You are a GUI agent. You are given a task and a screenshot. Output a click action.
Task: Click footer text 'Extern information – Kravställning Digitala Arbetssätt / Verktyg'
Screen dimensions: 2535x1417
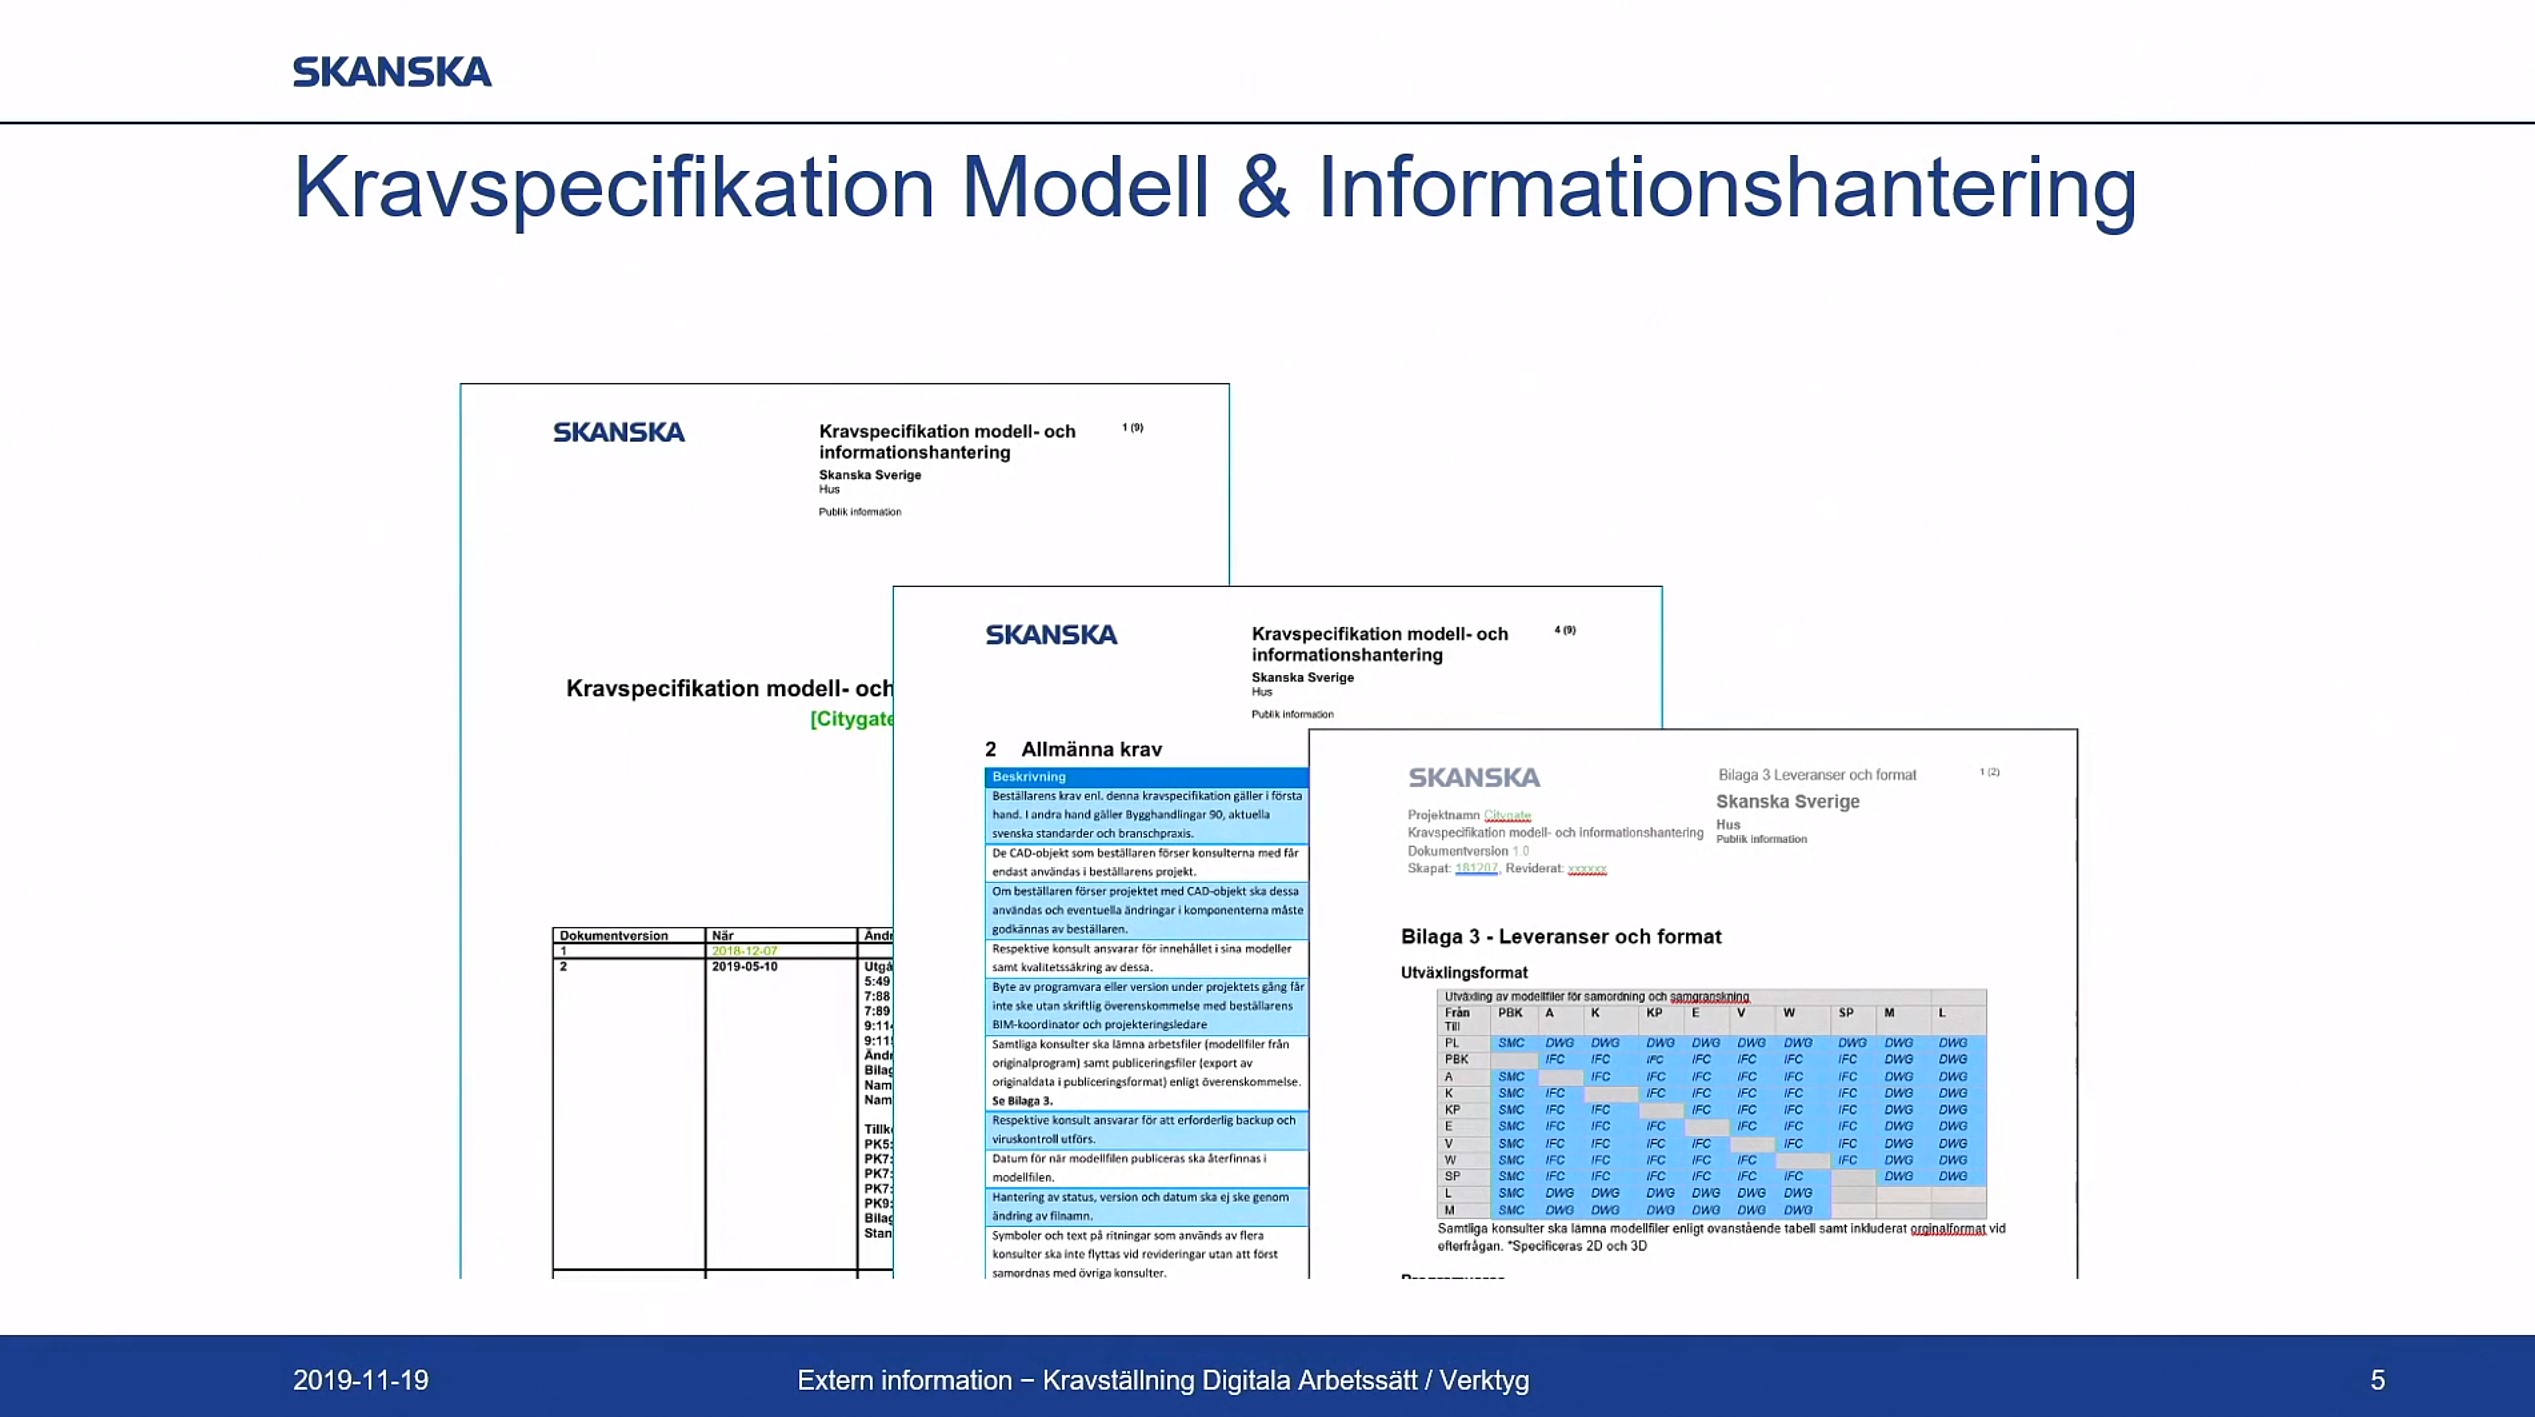pyautogui.click(x=1163, y=1380)
